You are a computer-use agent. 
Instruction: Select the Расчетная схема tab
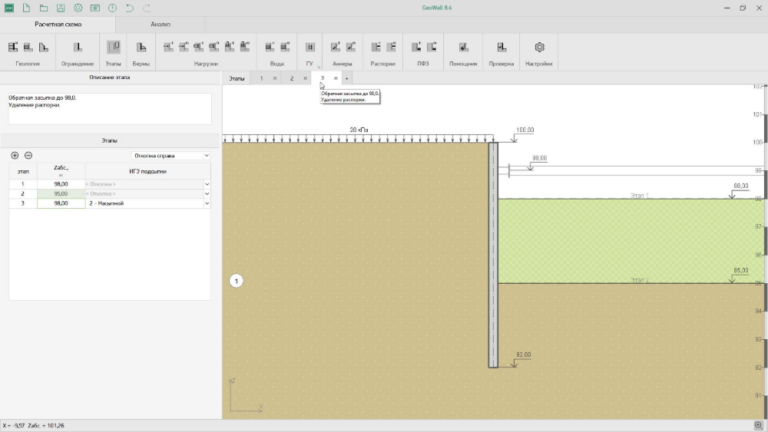[58, 24]
